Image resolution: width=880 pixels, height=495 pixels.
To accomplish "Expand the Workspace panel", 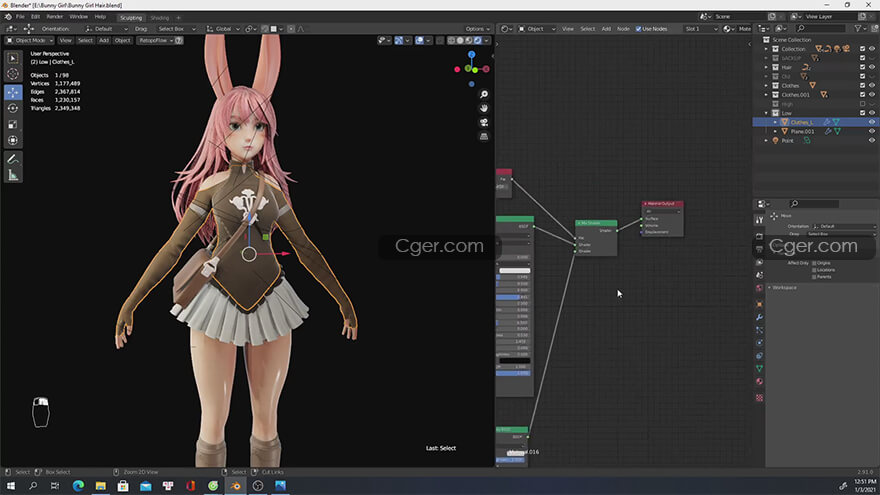I will point(783,287).
